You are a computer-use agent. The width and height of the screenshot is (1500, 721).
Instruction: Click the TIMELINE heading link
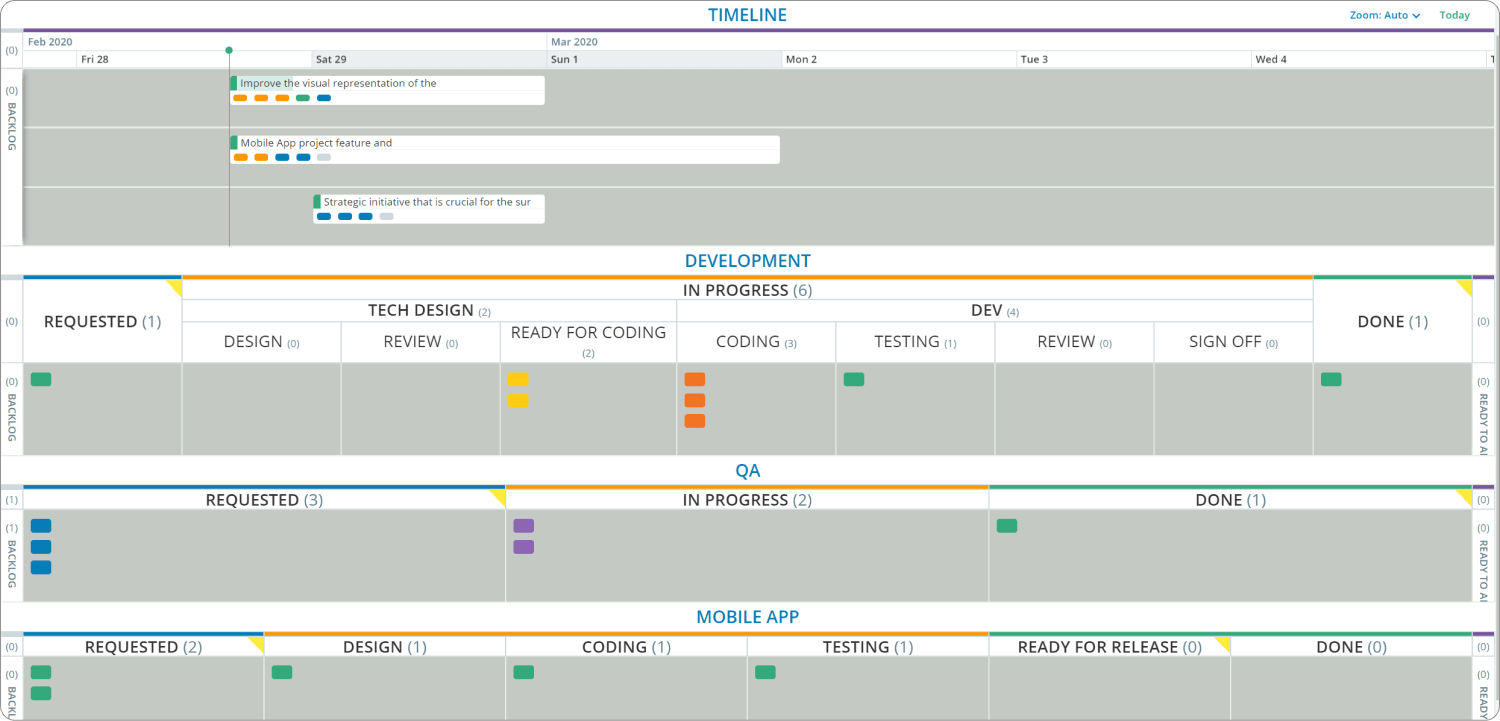748,14
